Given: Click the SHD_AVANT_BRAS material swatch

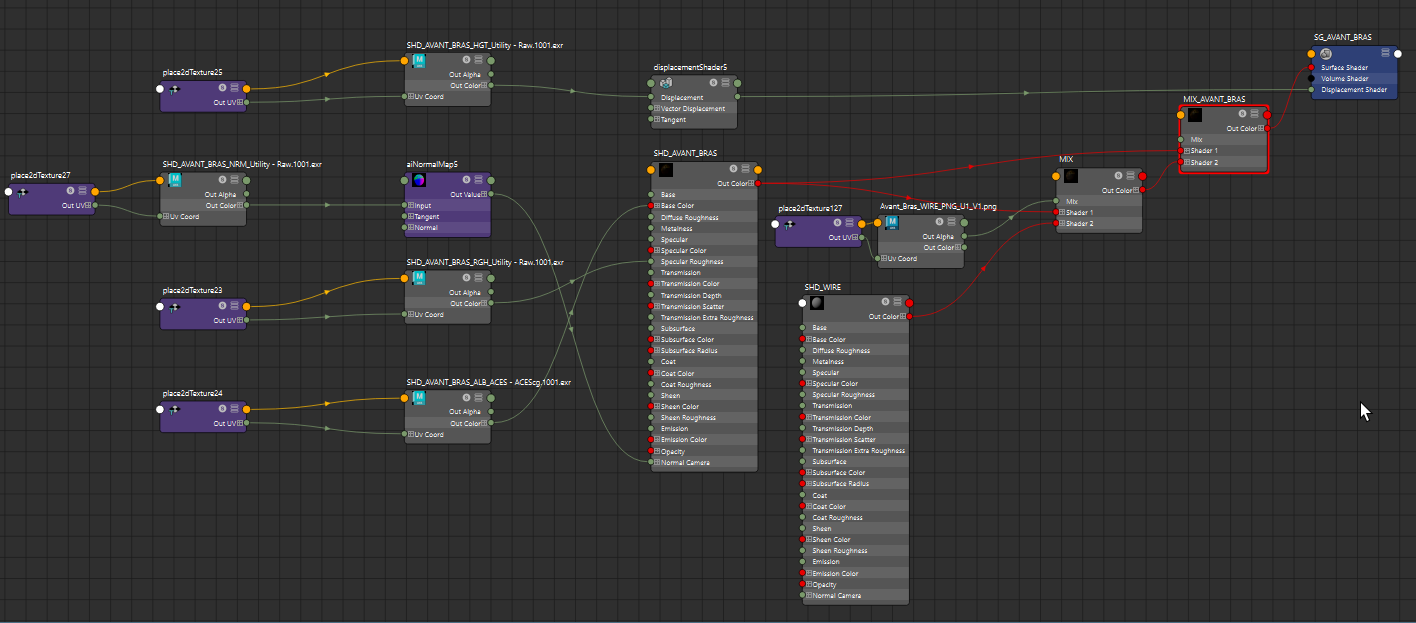Looking at the screenshot, I should 666,170.
